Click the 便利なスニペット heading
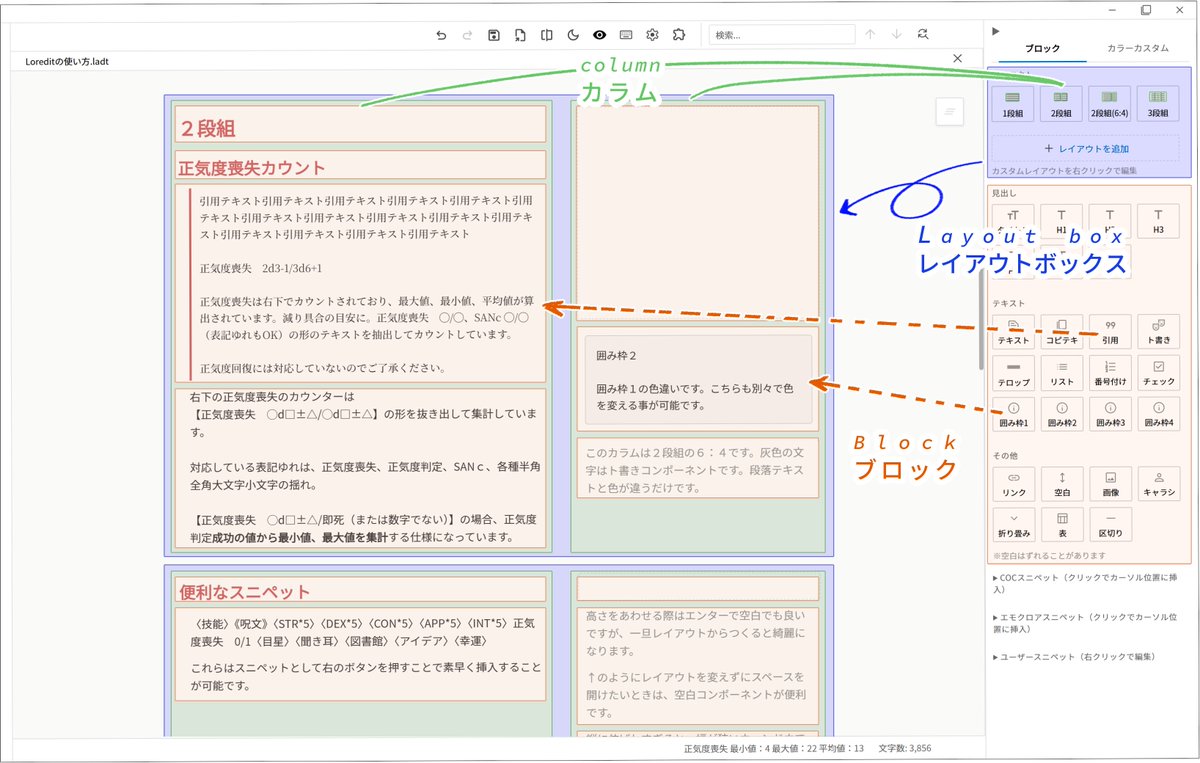The image size is (1200, 763). coord(245,591)
